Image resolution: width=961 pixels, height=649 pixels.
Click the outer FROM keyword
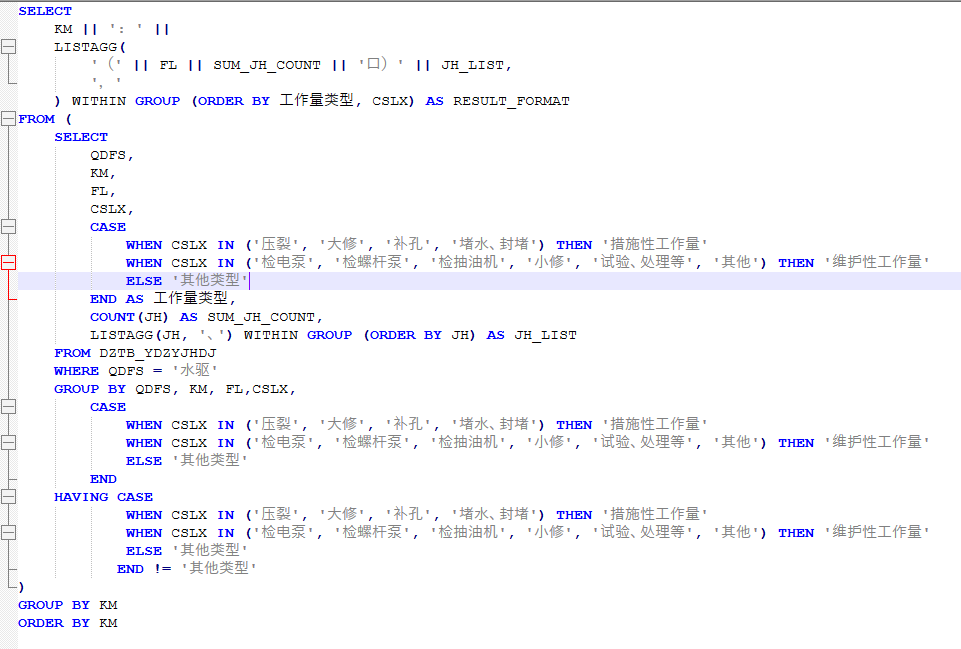pyautogui.click(x=36, y=120)
